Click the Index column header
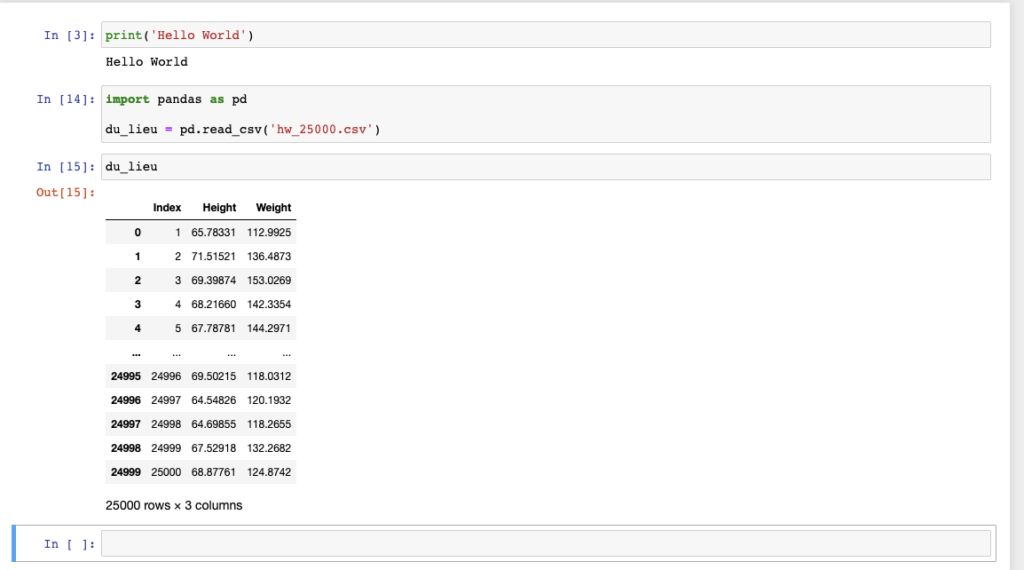This screenshot has width=1024, height=570. click(167, 208)
